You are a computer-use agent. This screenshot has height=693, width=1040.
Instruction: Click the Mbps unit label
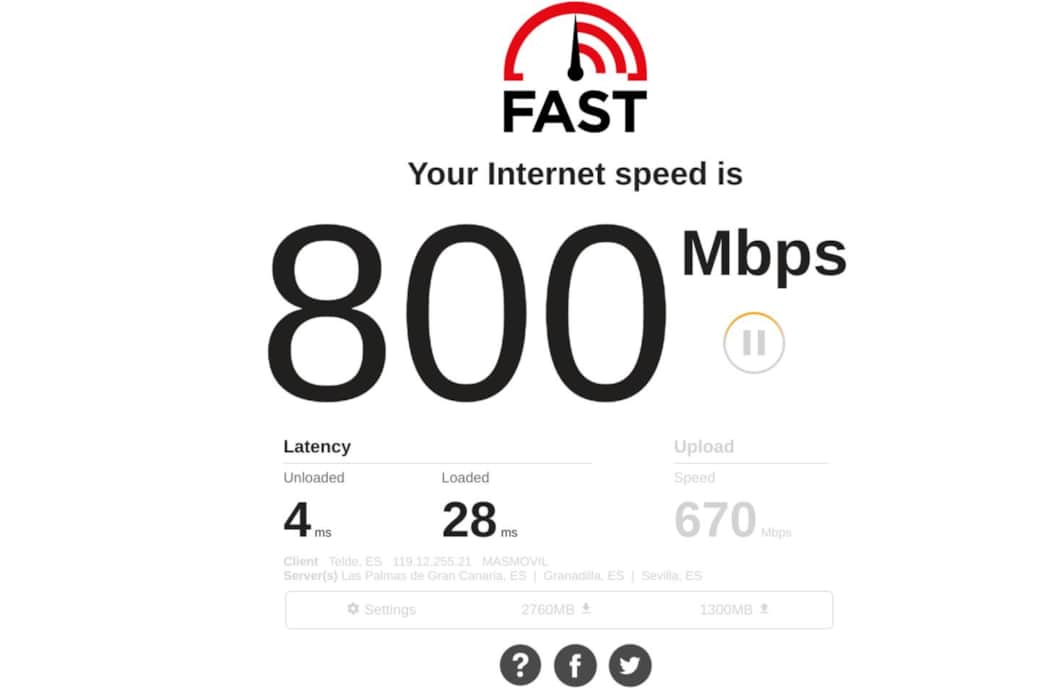(764, 257)
